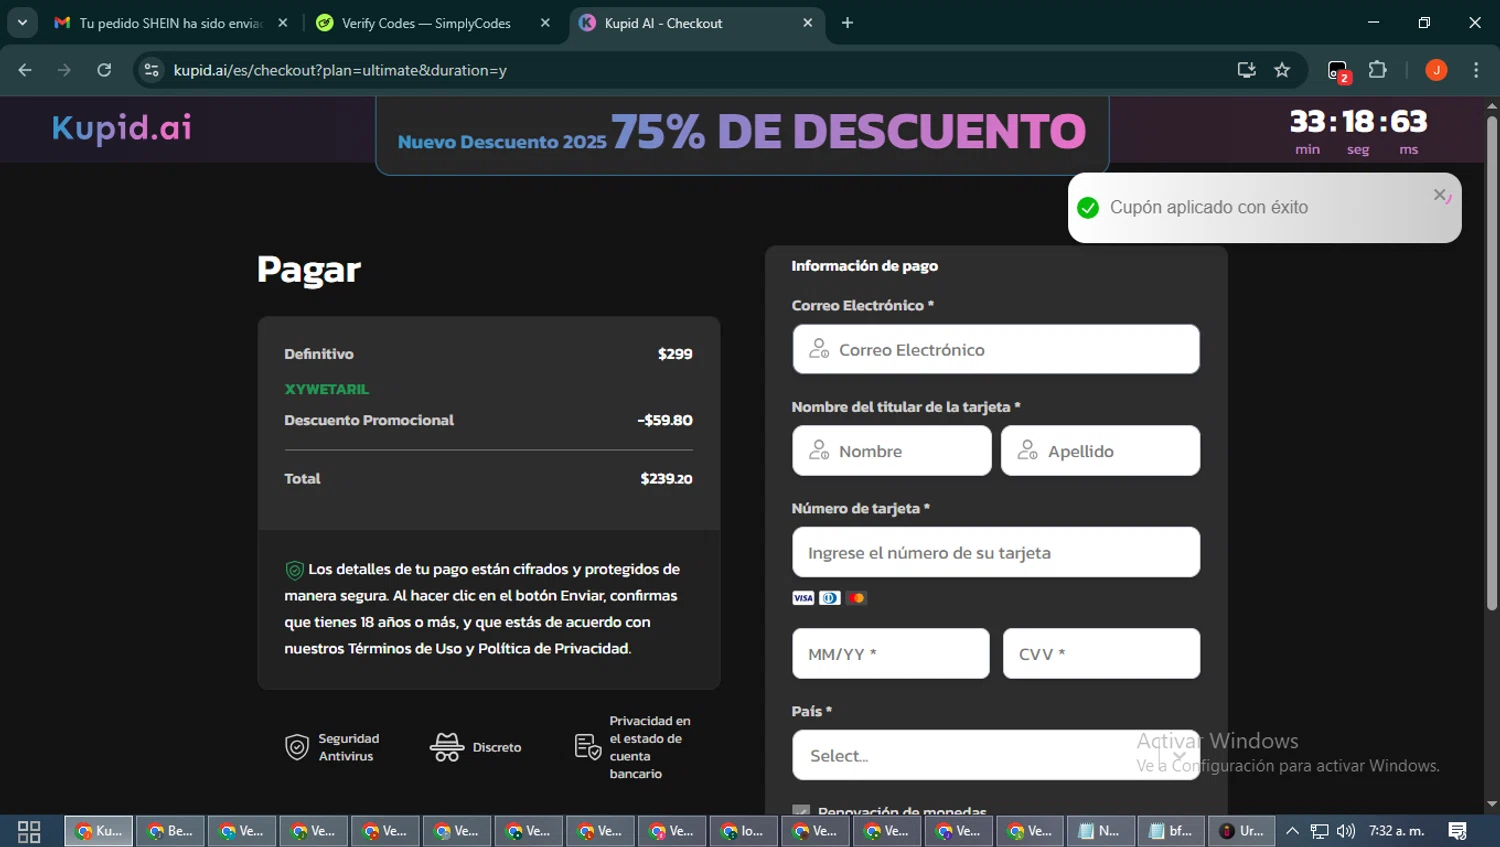Click the address bar URL
Screen dimensions: 1500x847
coord(340,70)
